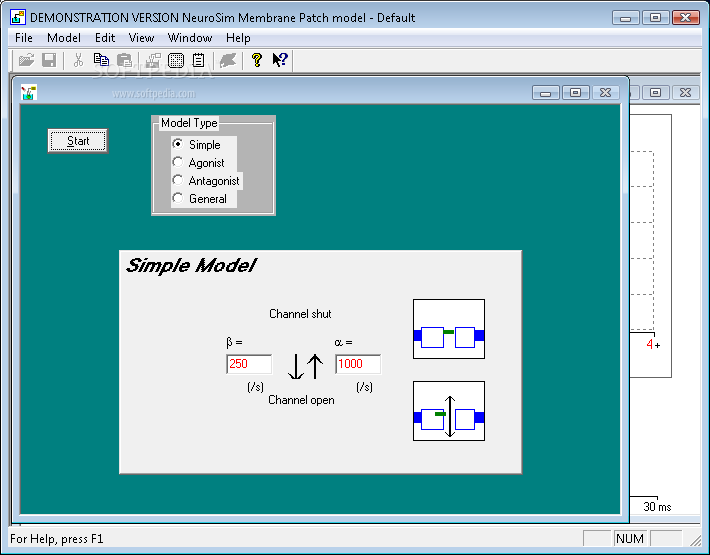
Task: Open help via yellow question mark icon
Action: pyautogui.click(x=257, y=60)
